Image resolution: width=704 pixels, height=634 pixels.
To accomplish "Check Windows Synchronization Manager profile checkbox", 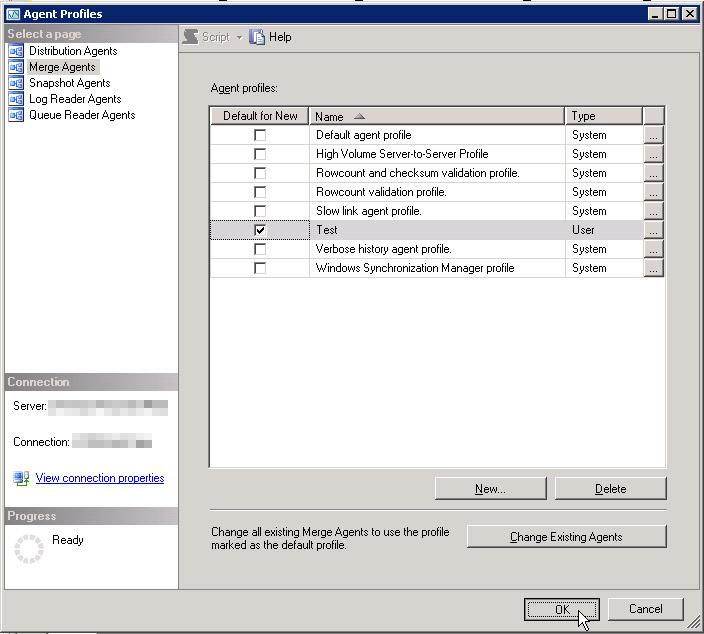I will [x=260, y=268].
